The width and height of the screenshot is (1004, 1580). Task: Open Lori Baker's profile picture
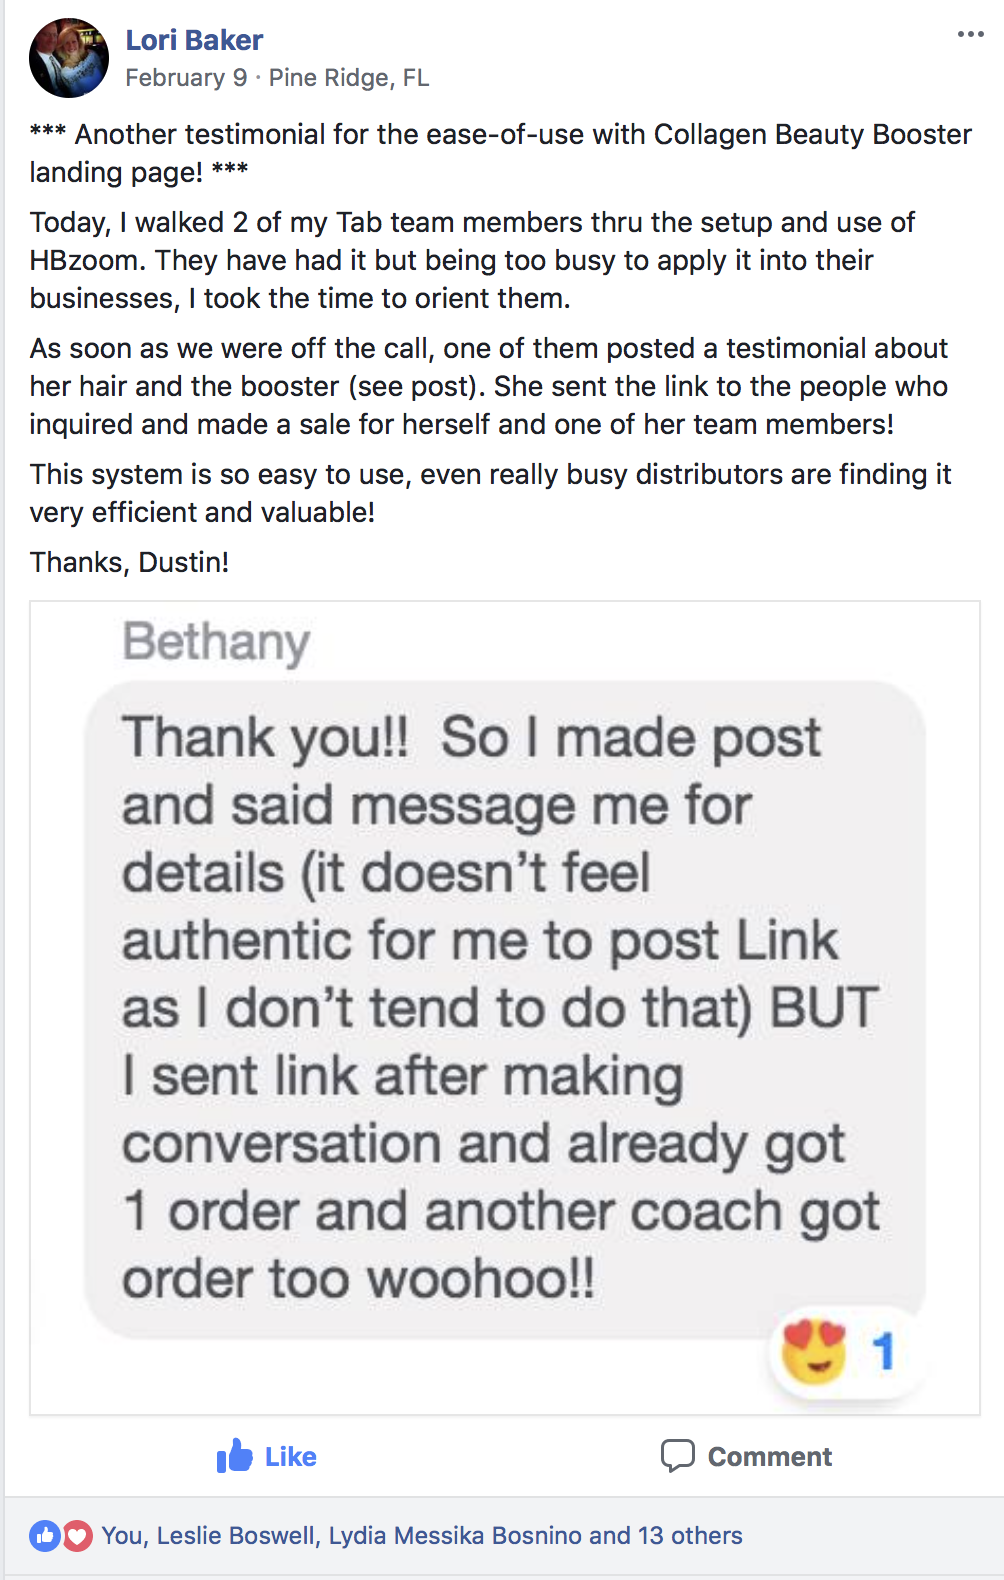point(69,58)
